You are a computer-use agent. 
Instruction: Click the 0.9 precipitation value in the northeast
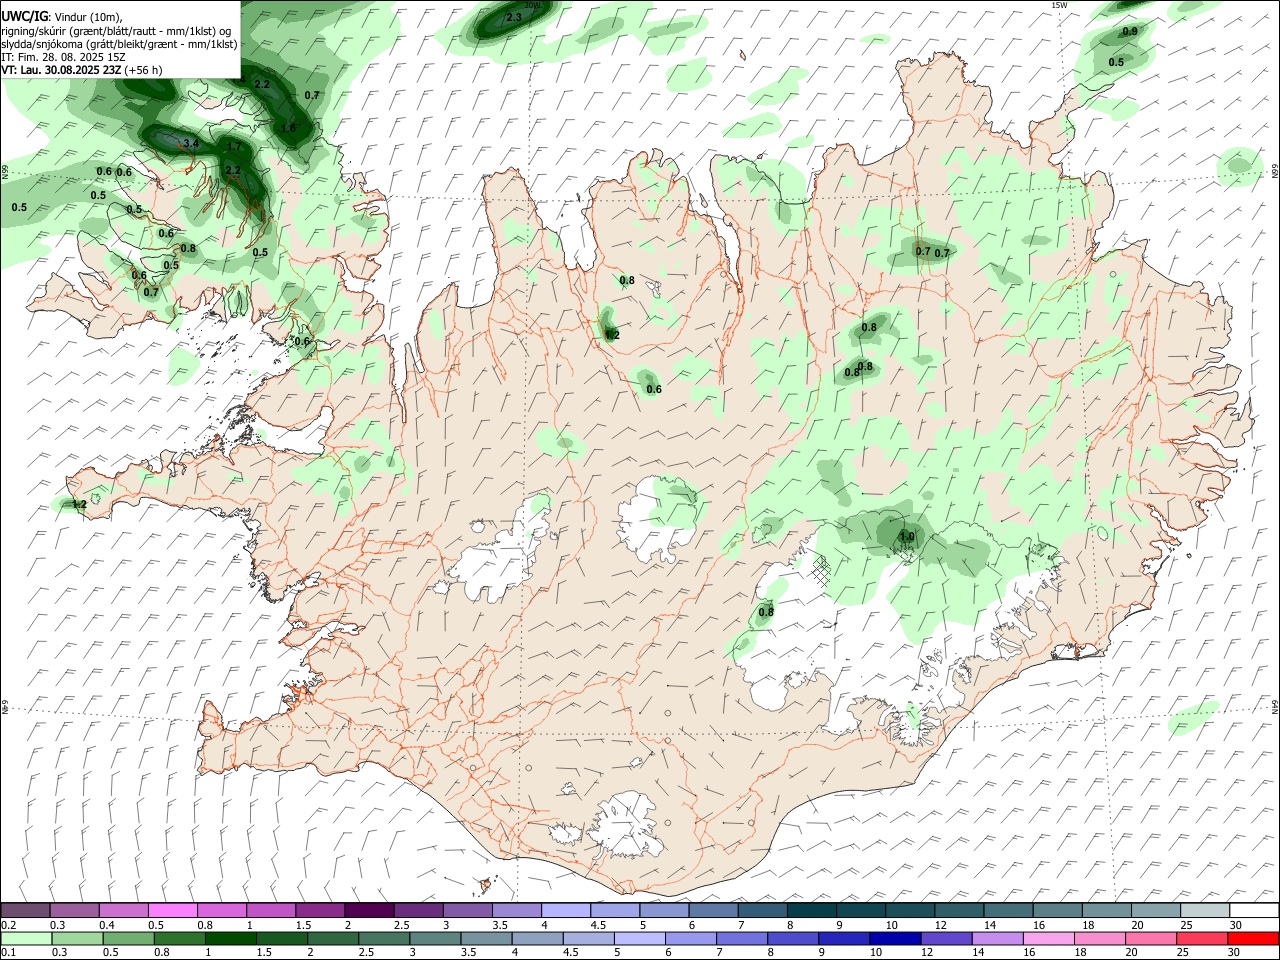(1130, 31)
